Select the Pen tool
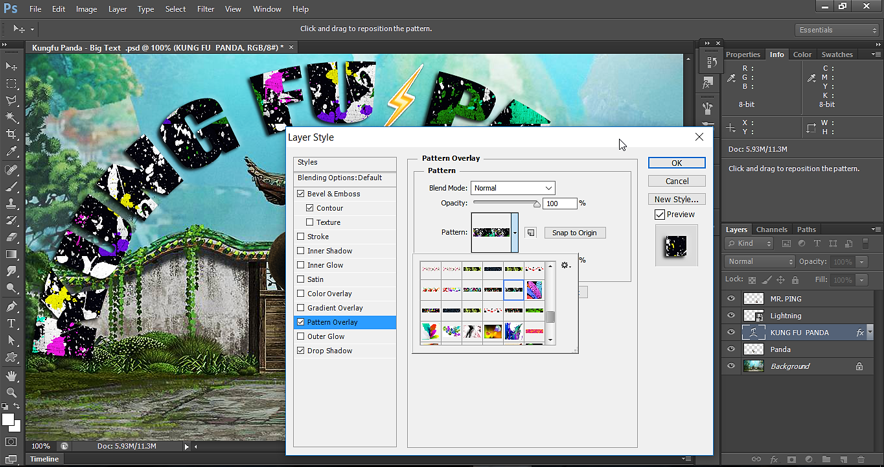 click(11, 307)
